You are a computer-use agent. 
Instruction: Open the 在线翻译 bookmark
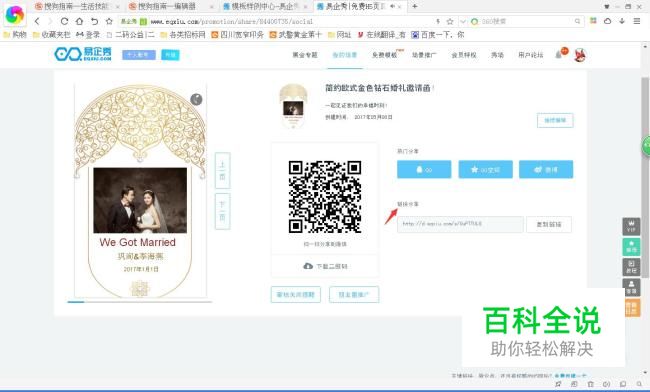tap(381, 35)
